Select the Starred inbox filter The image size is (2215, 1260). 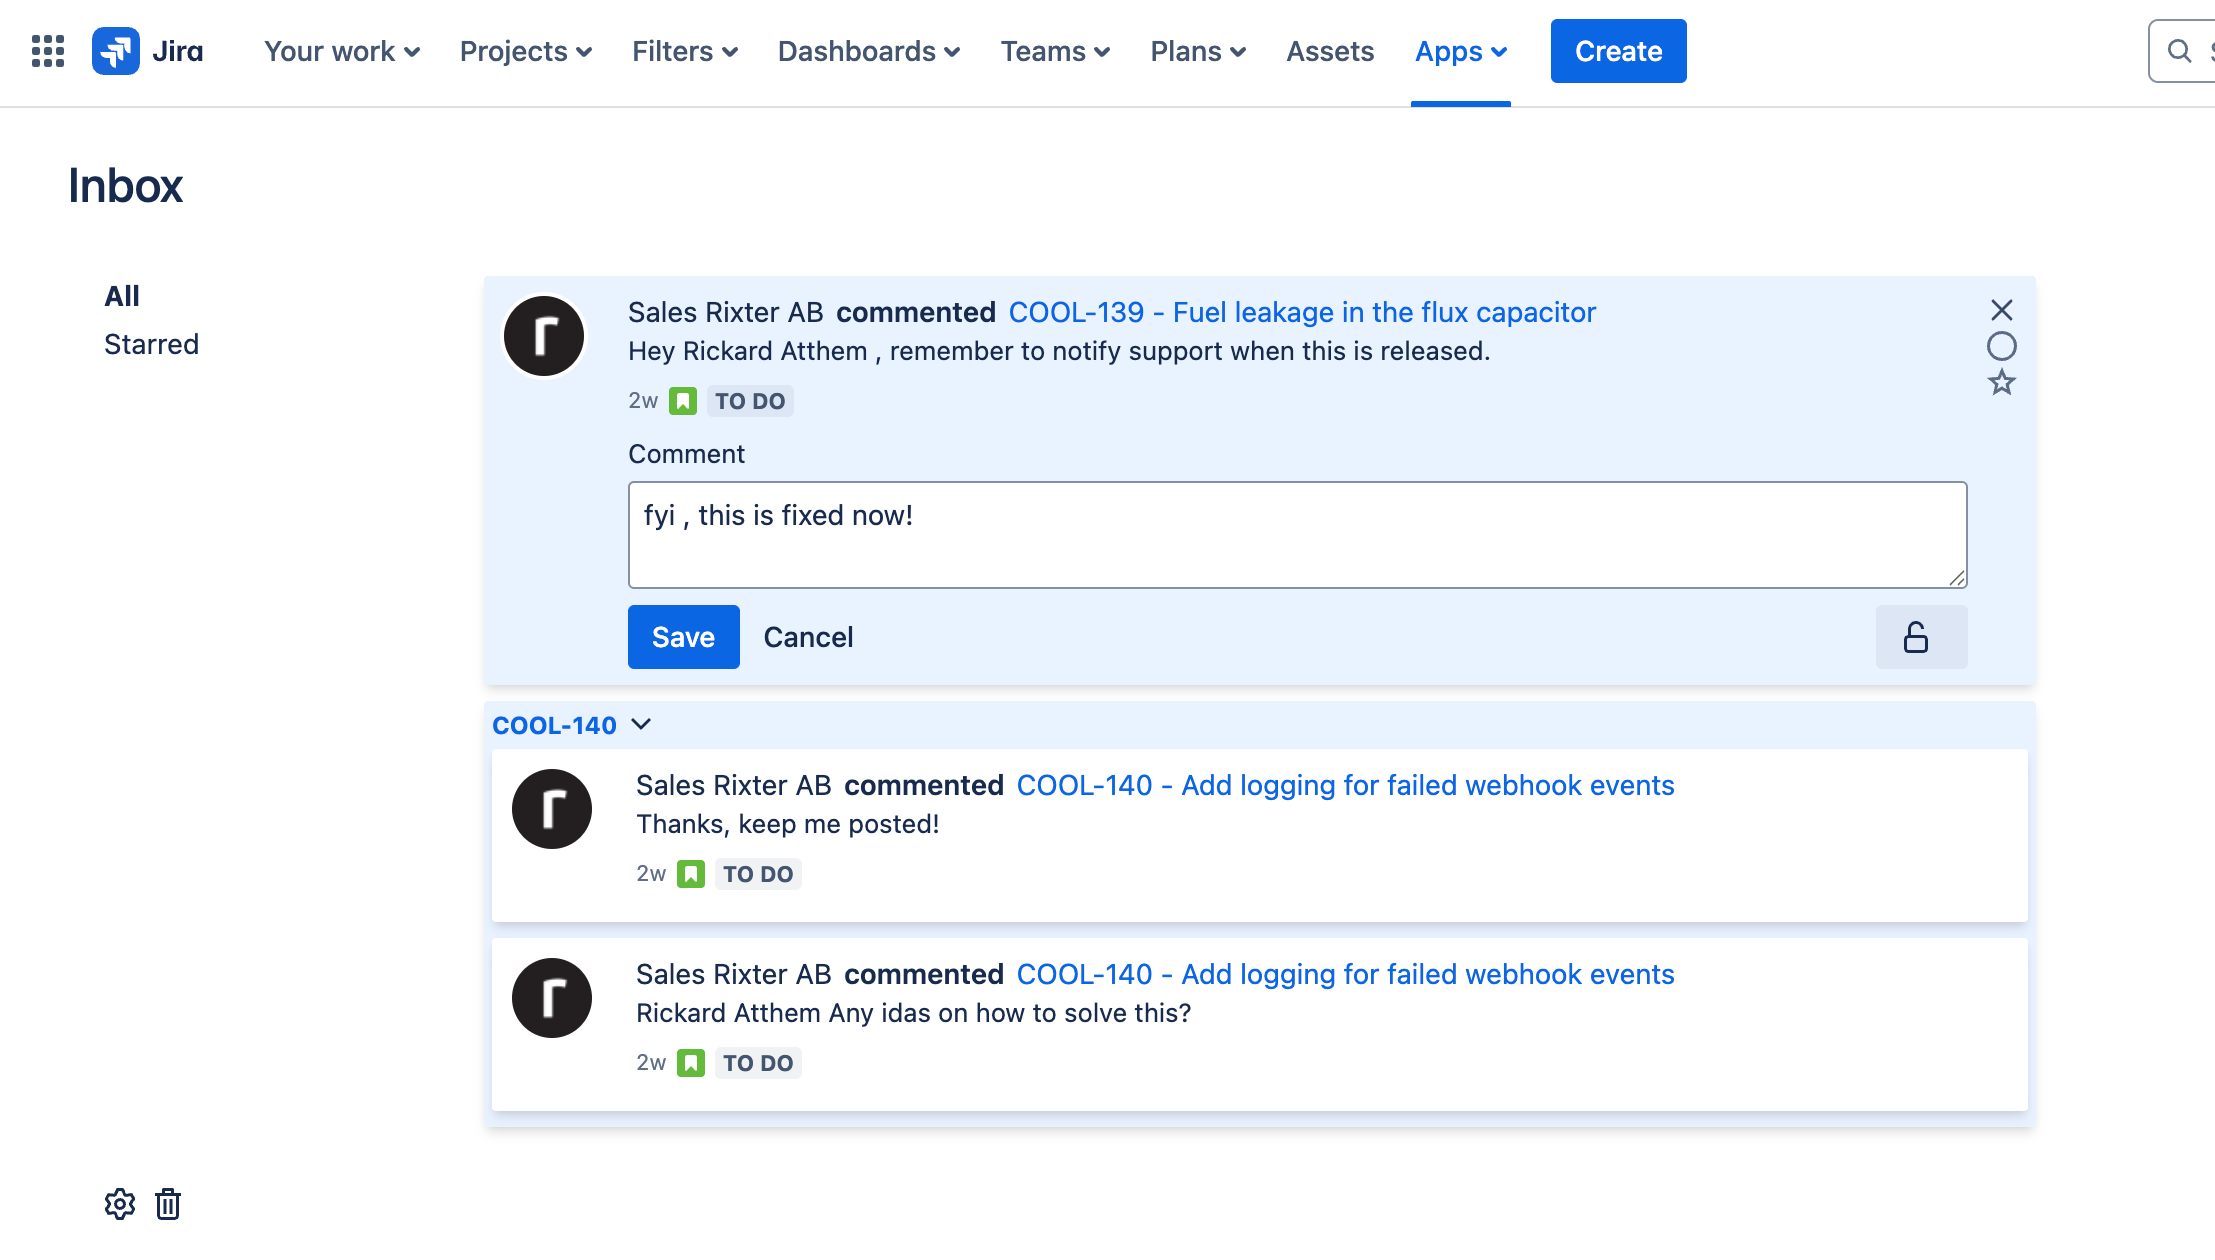click(x=151, y=344)
